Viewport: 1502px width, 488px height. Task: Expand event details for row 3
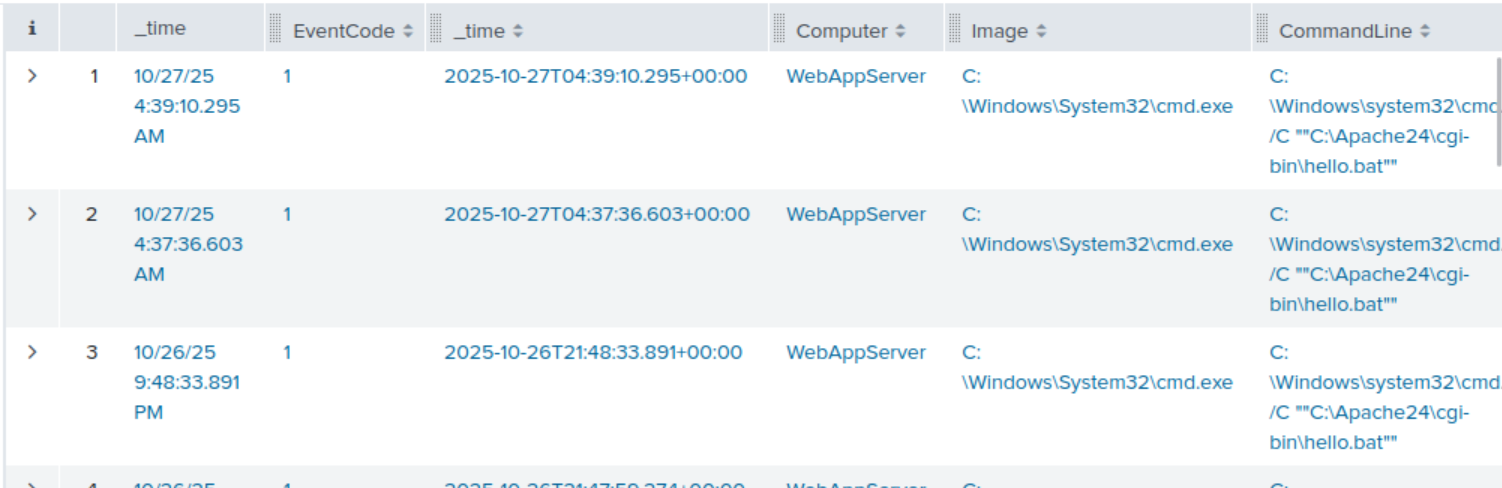32,352
